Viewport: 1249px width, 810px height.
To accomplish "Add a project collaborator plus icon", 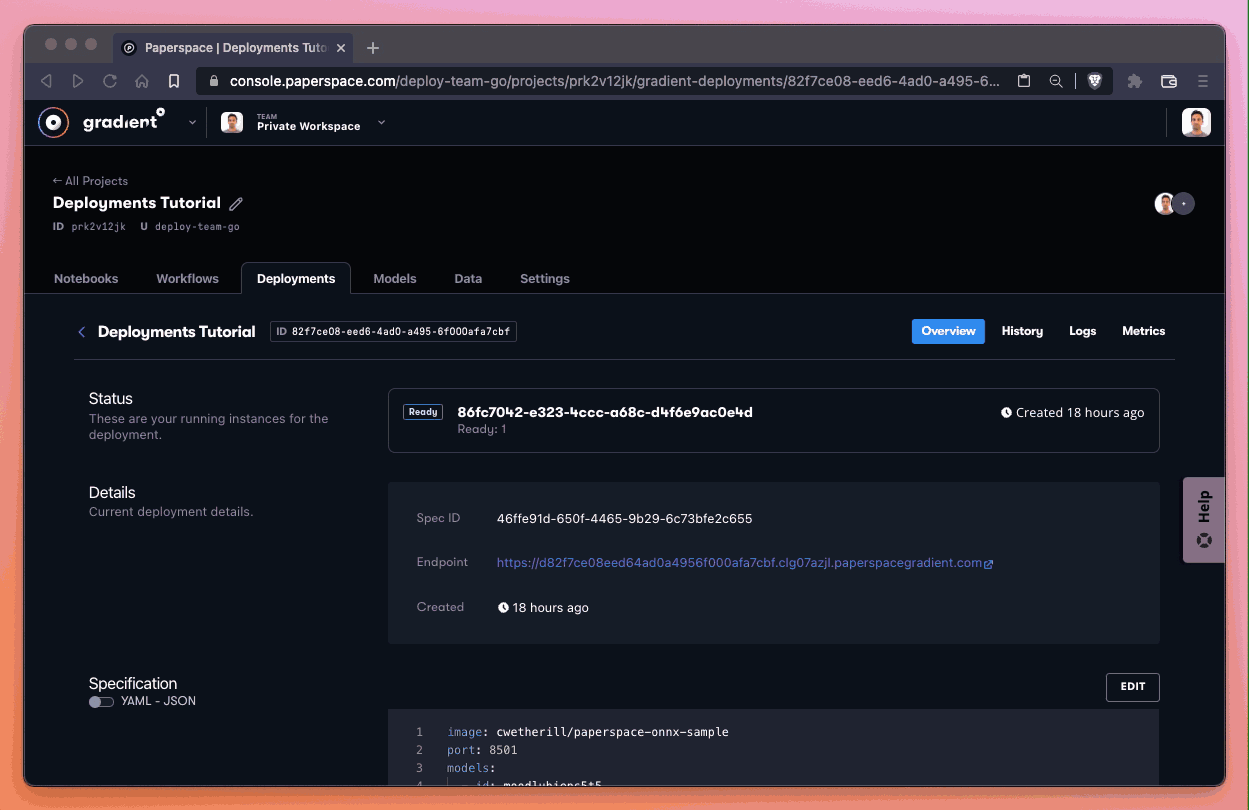I will 1184,204.
